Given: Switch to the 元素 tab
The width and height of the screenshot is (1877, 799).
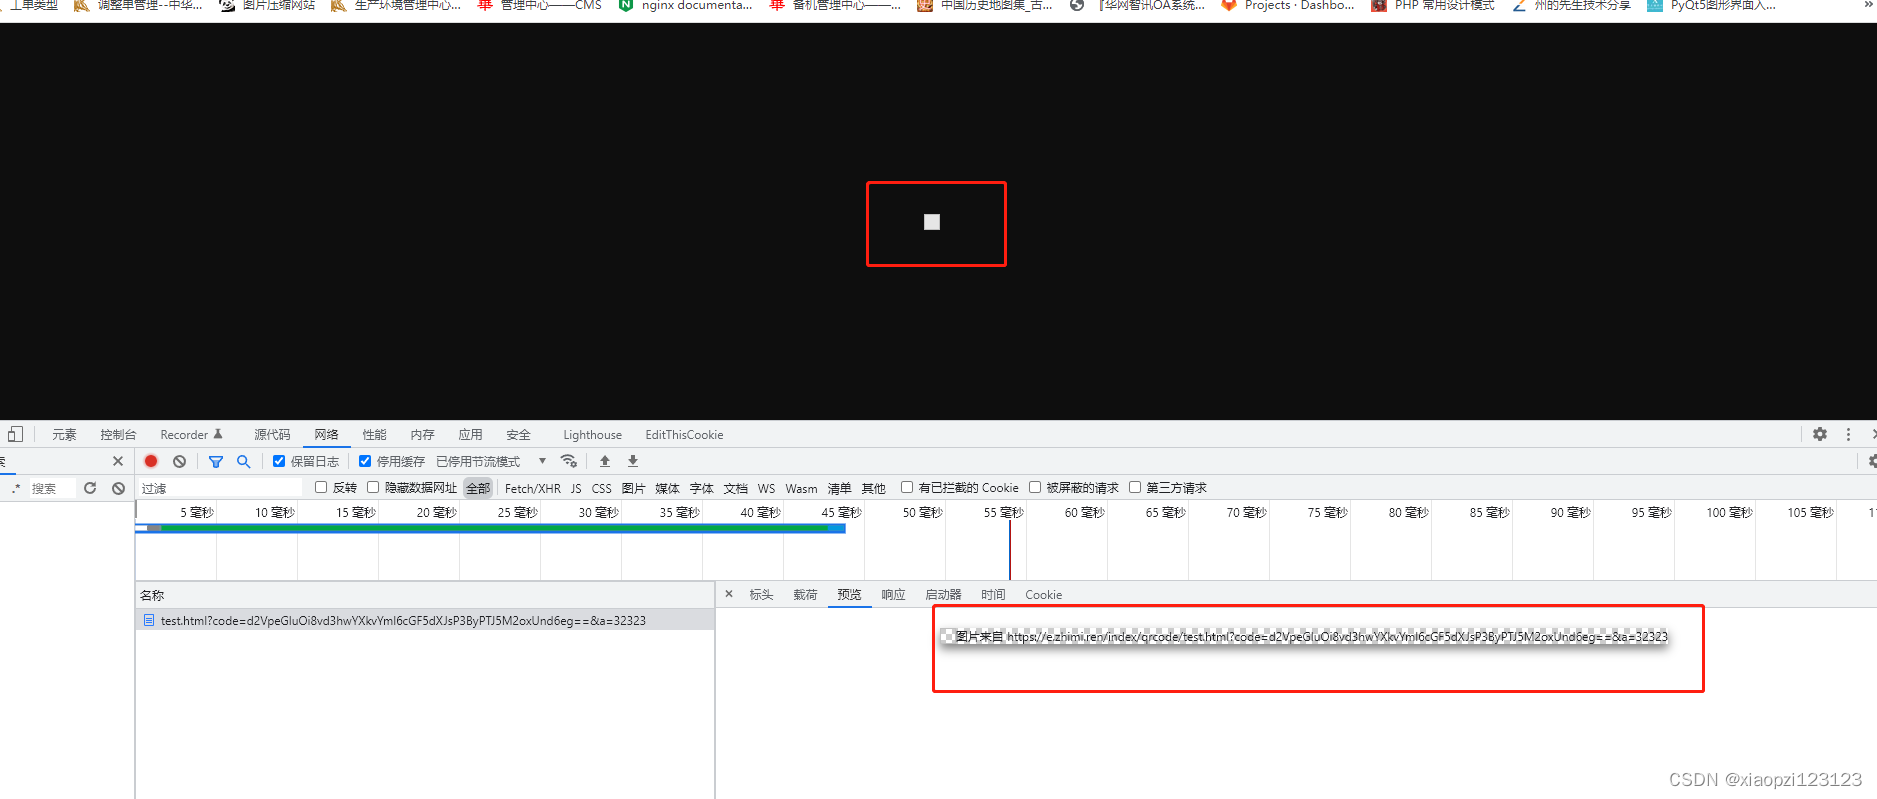Looking at the screenshot, I should pyautogui.click(x=64, y=434).
